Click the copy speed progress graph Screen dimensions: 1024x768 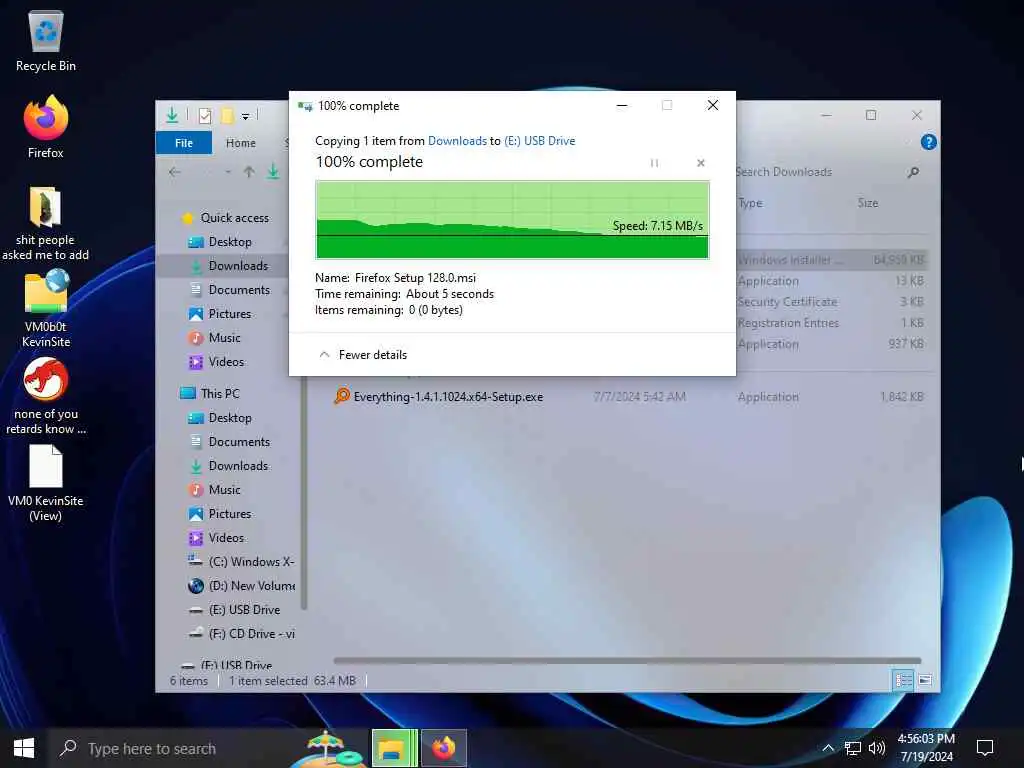[512, 220]
